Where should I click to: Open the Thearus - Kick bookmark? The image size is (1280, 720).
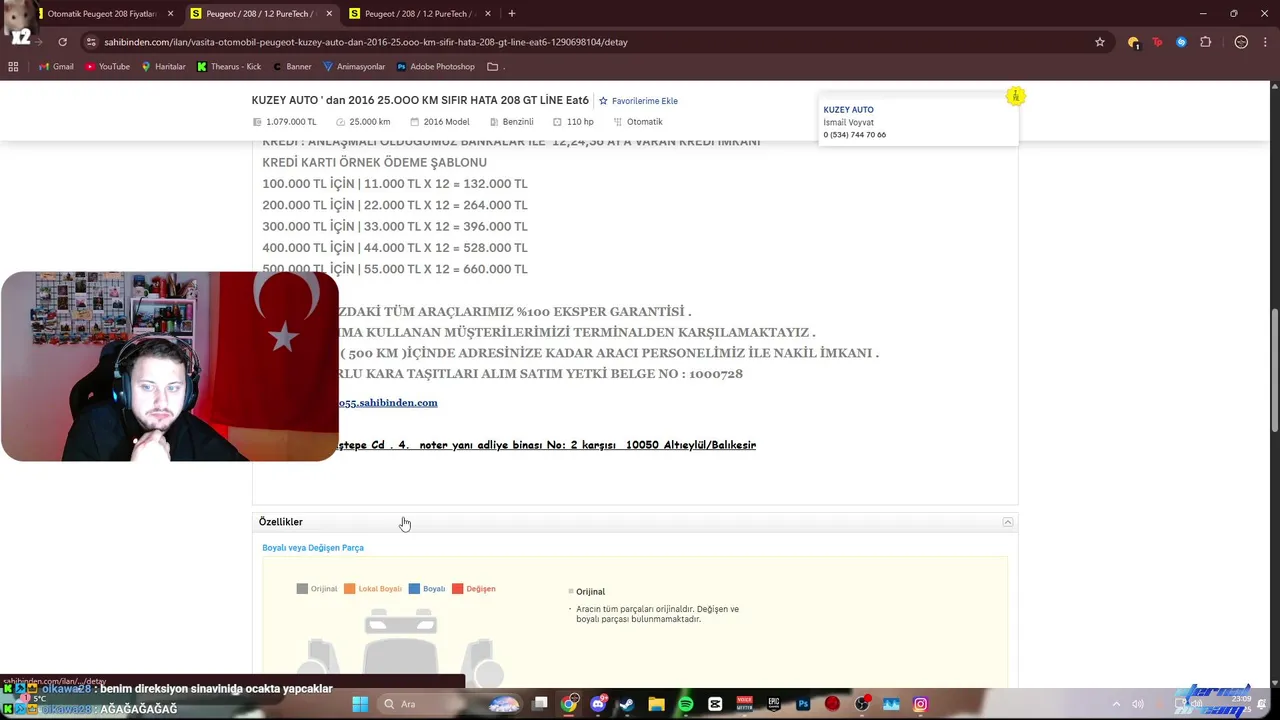pyautogui.click(x=229, y=67)
